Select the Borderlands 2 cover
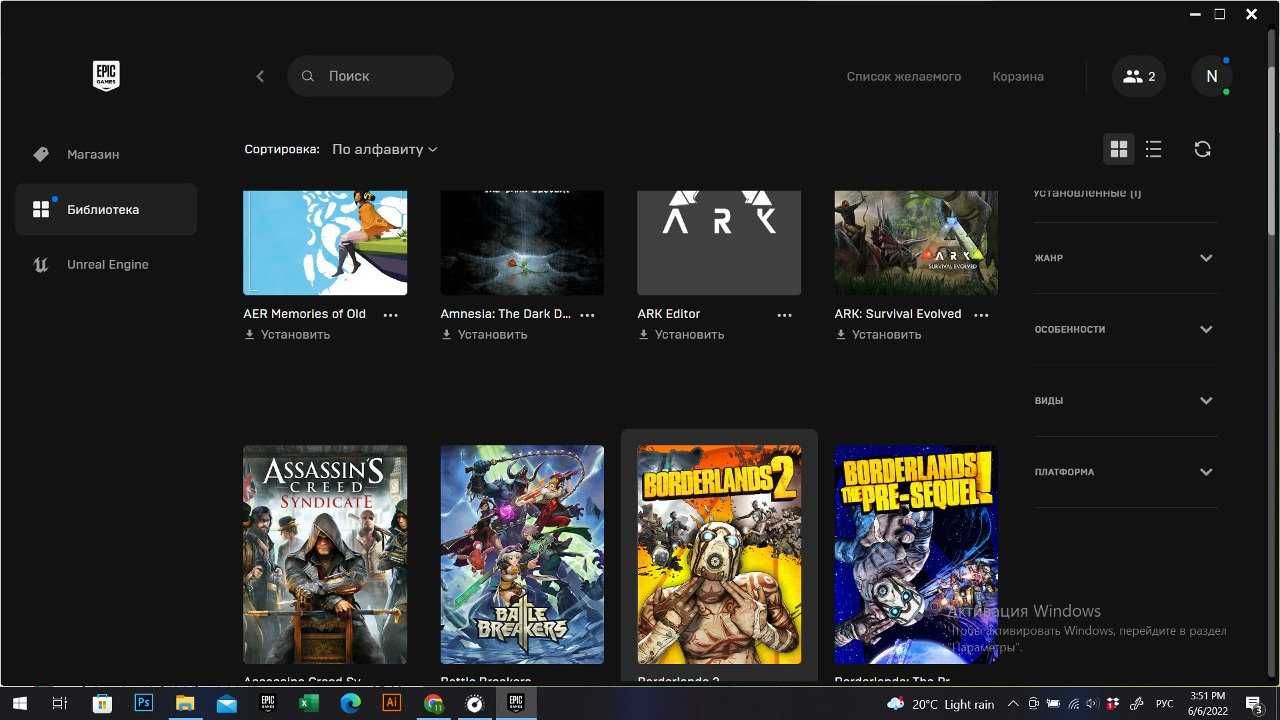This screenshot has width=1280, height=720. pyautogui.click(x=719, y=555)
